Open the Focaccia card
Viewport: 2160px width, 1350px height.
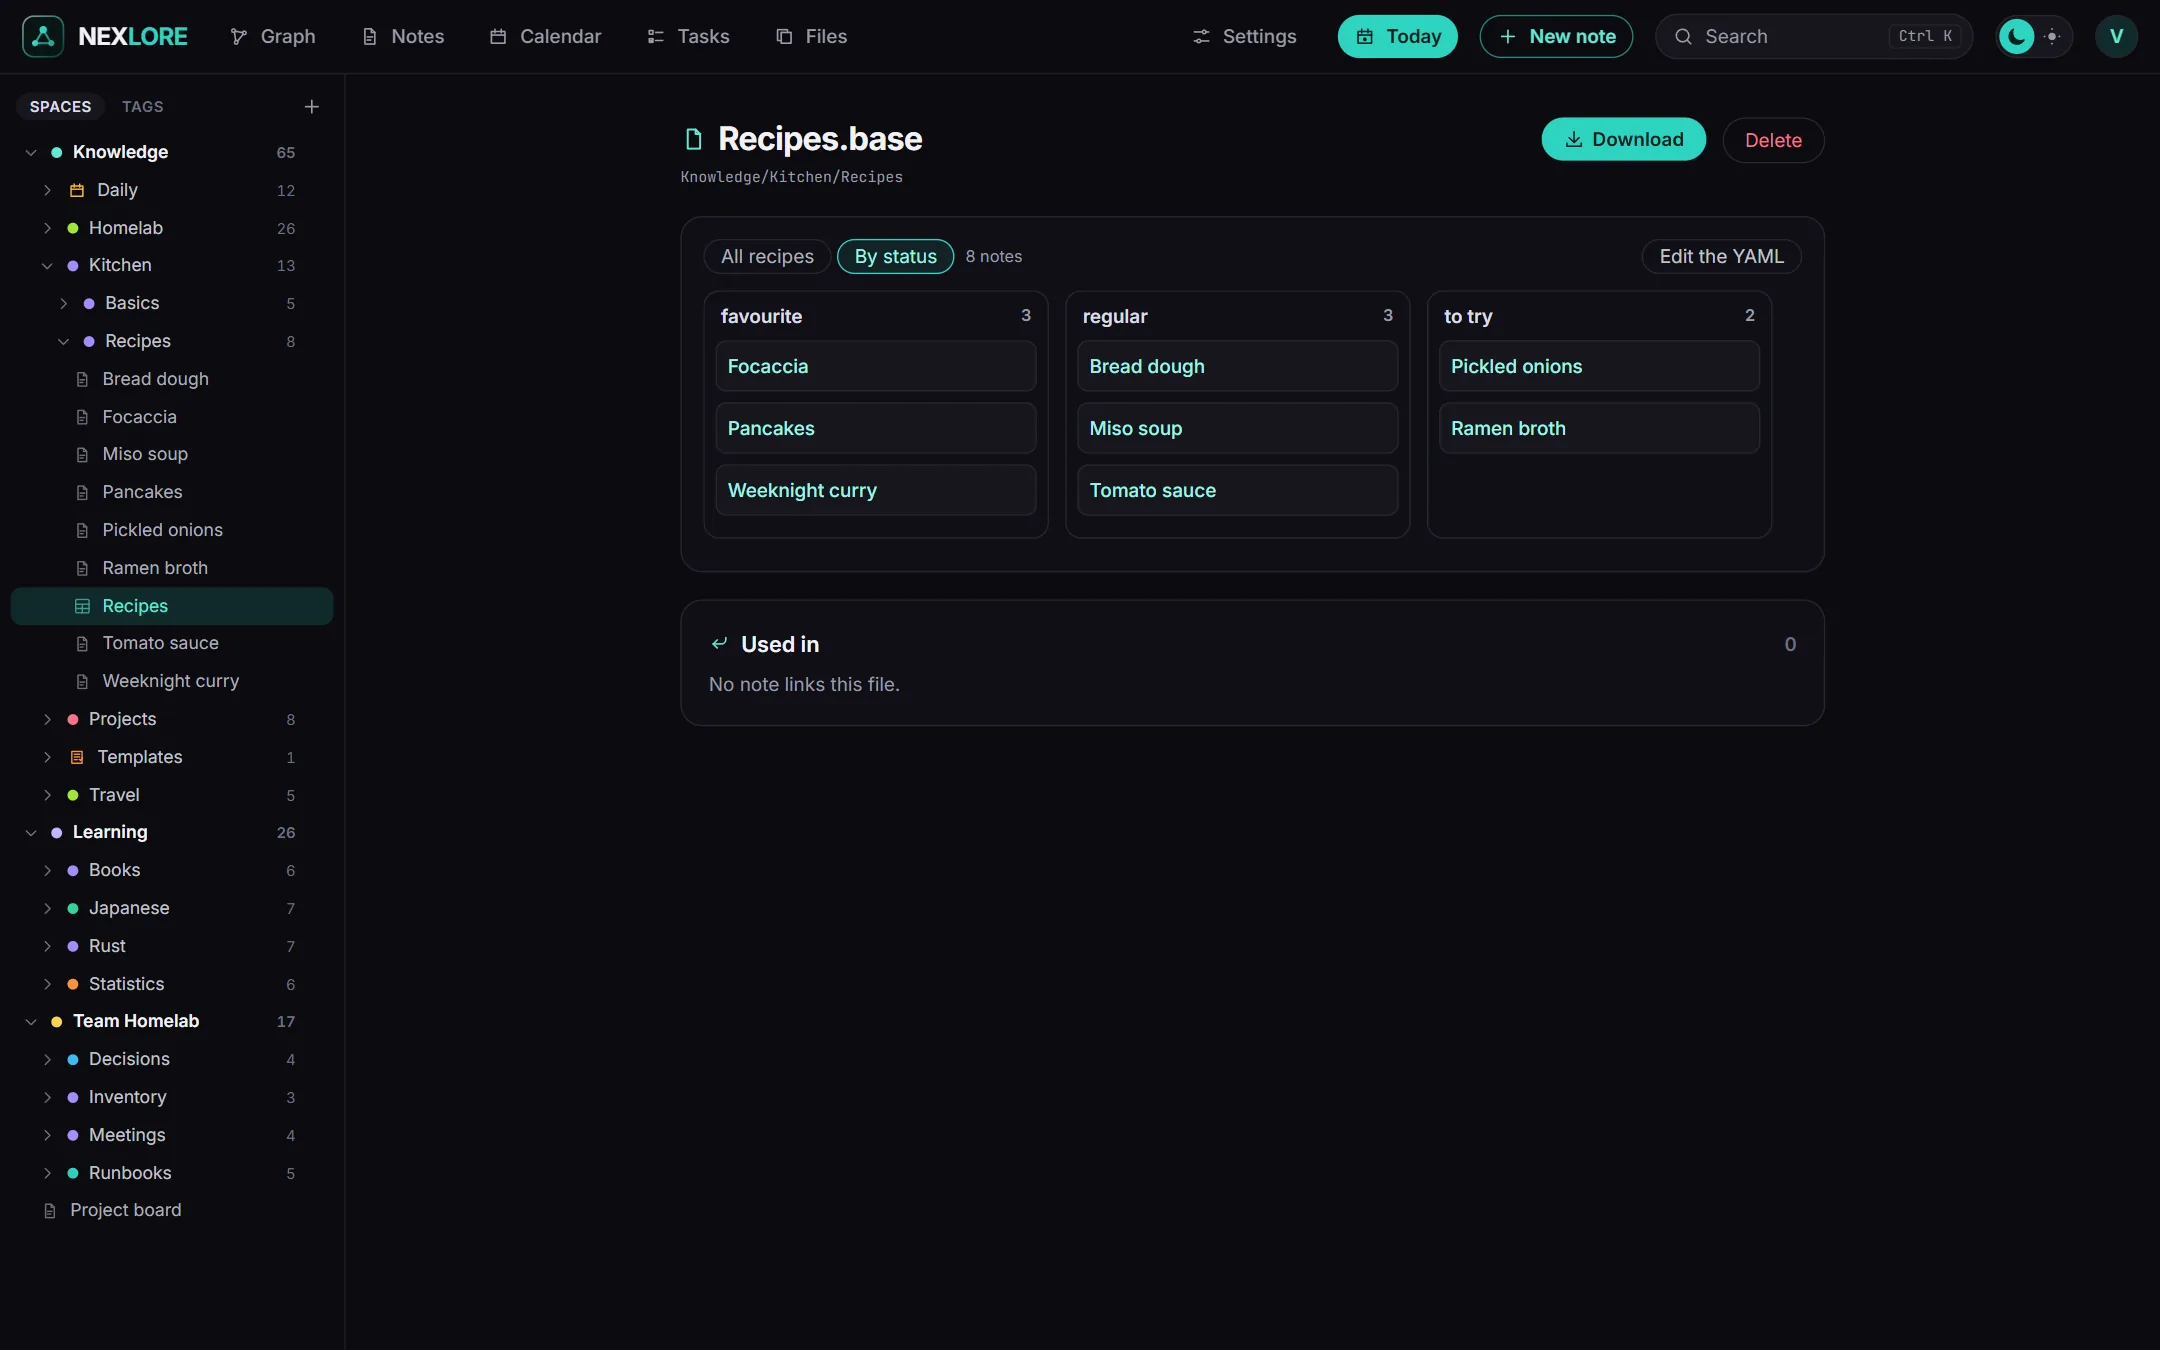(x=875, y=366)
